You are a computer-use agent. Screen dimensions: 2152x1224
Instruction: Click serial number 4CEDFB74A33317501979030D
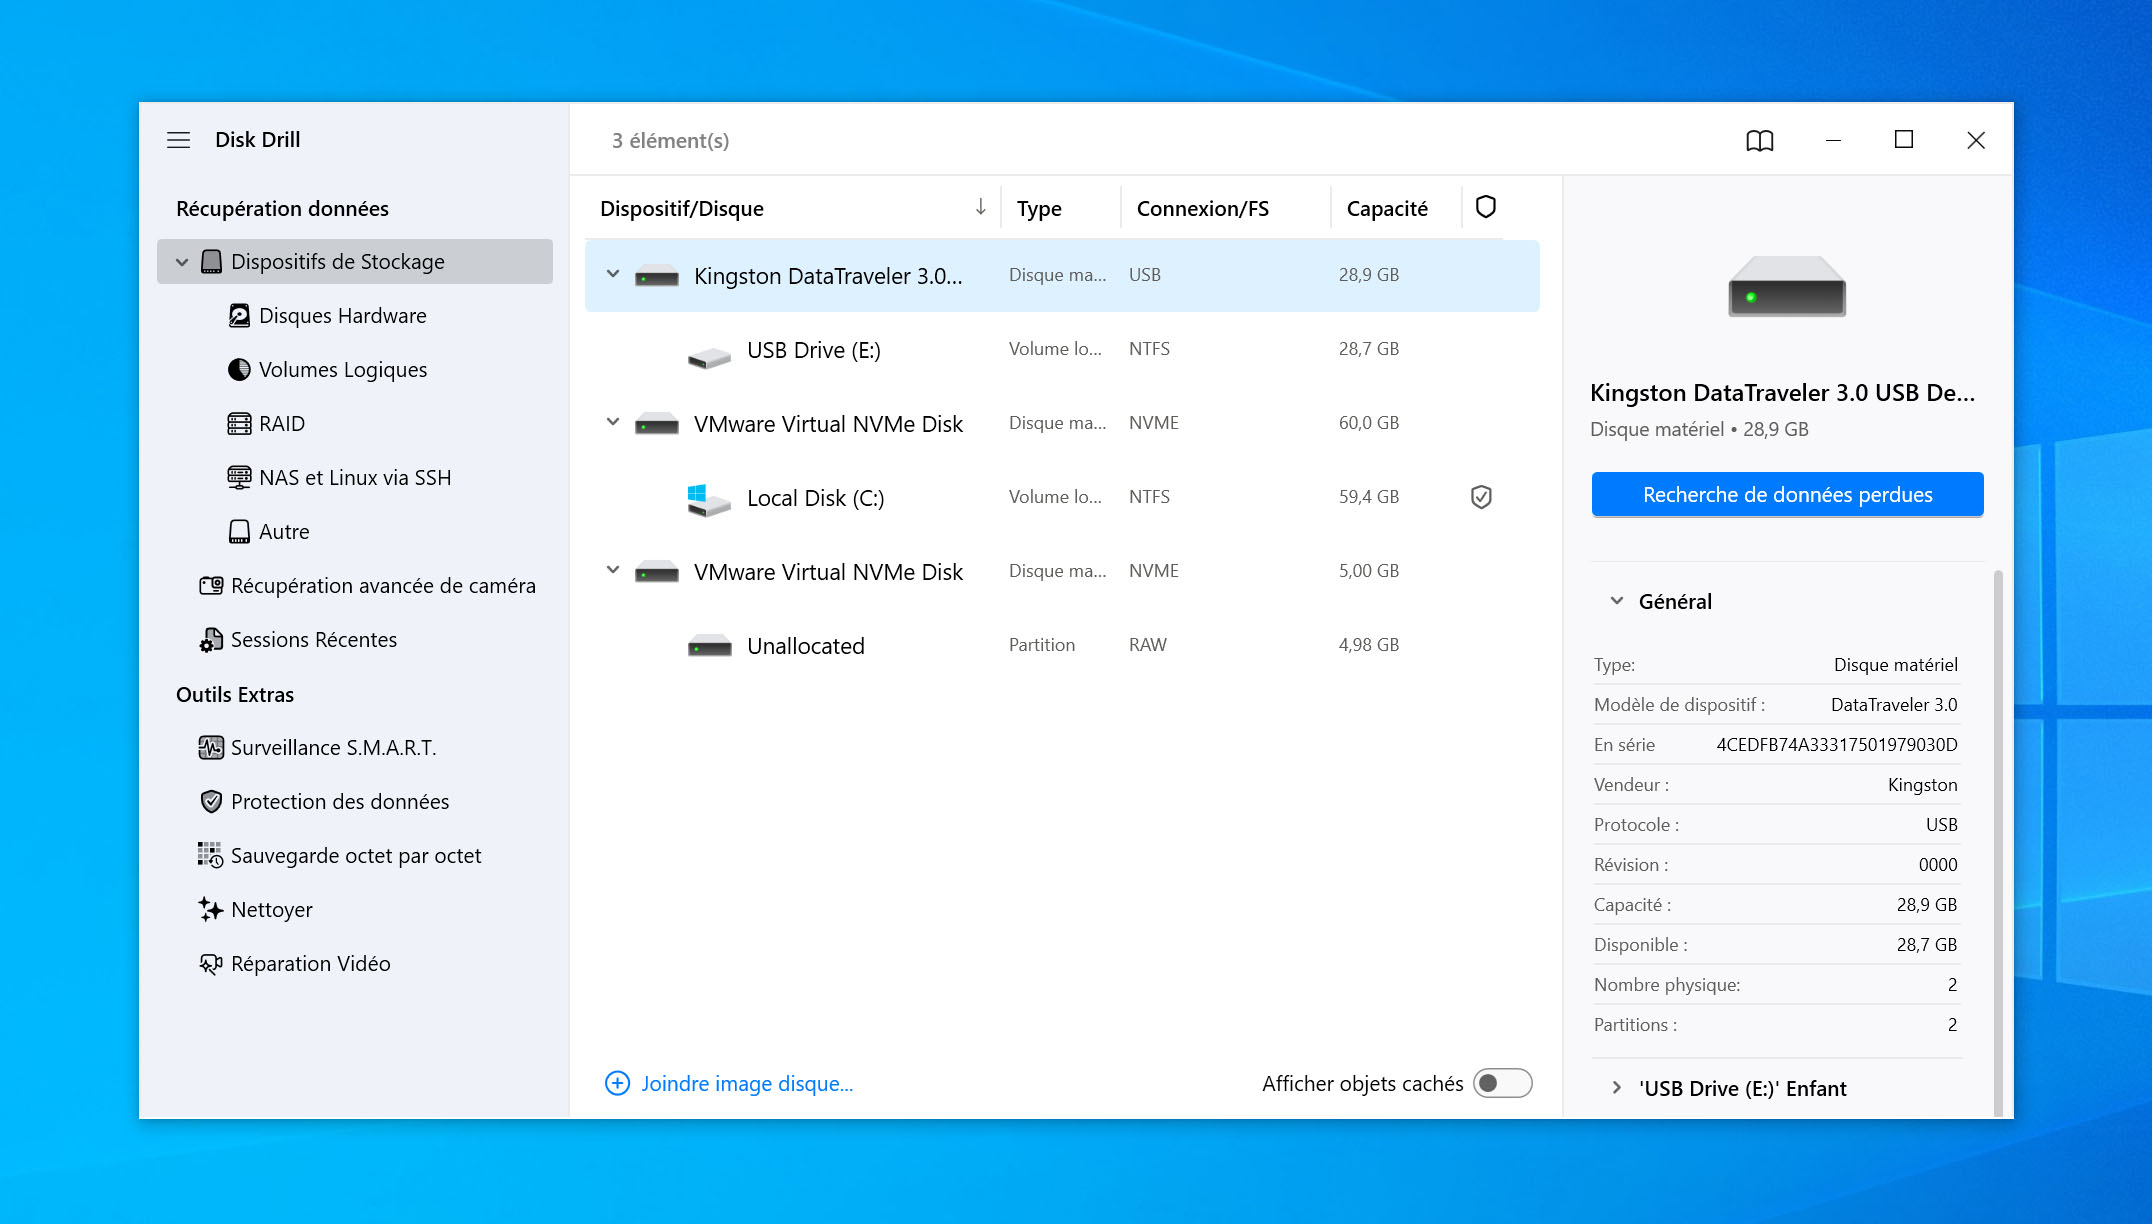[x=1837, y=745]
